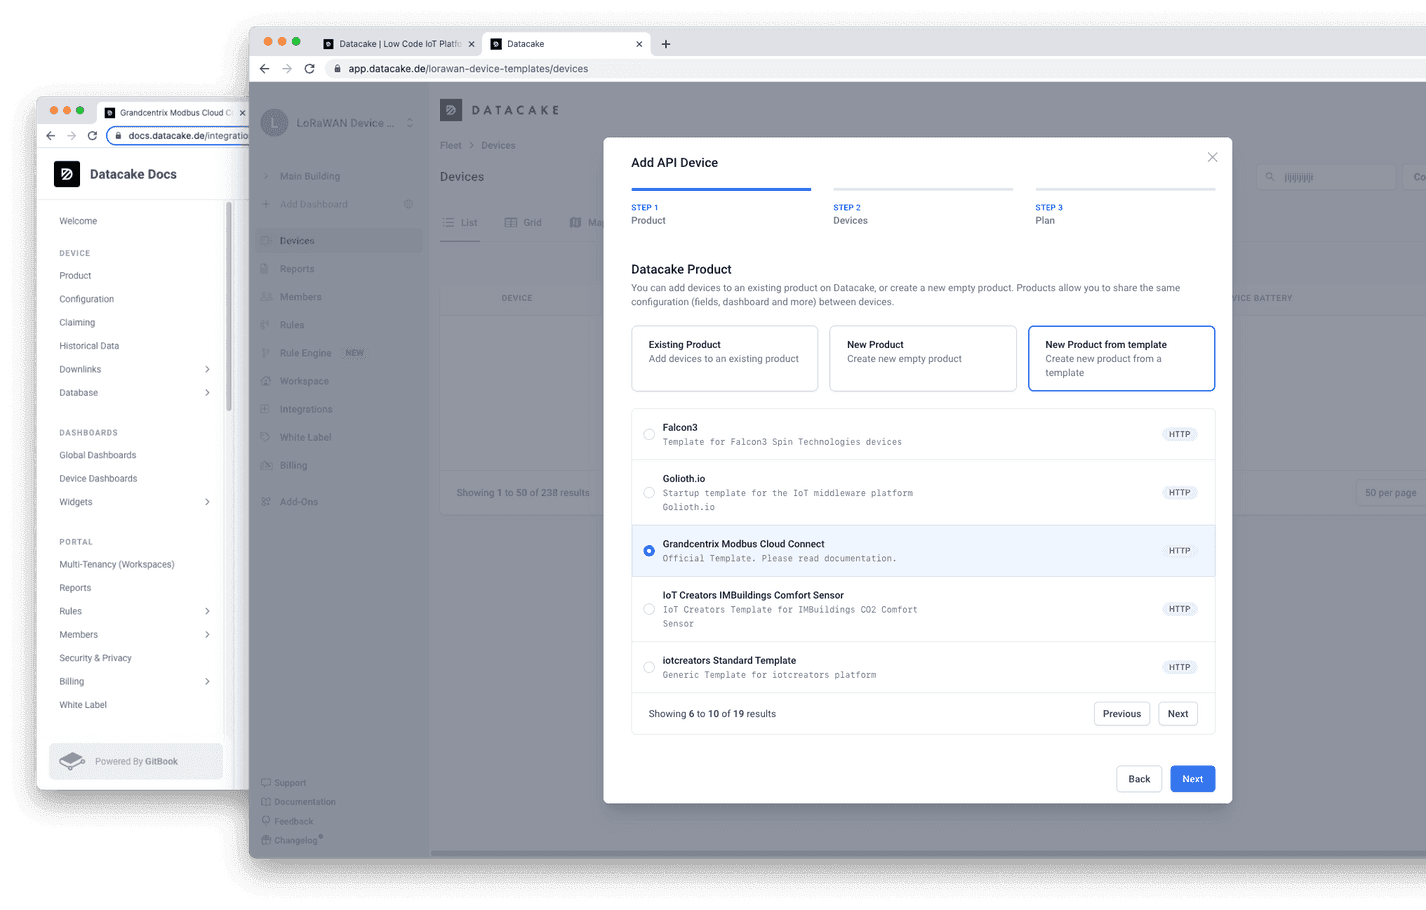
Task: Go to Step 2 Devices in the wizard
Action: click(923, 207)
